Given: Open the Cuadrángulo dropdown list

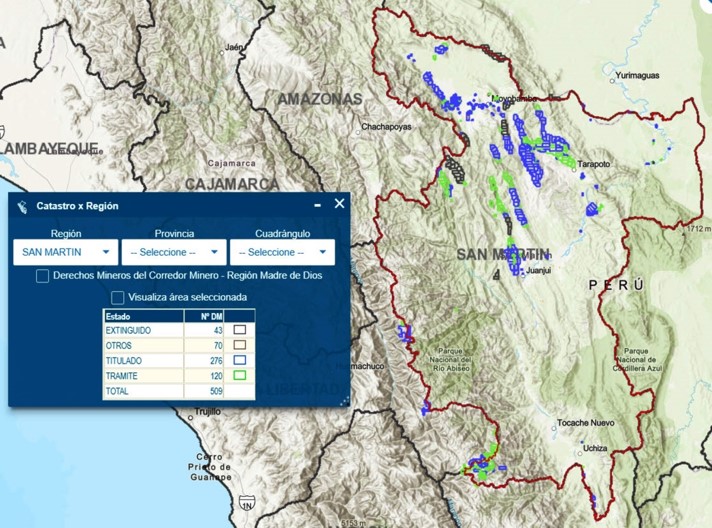Looking at the screenshot, I should 282,252.
